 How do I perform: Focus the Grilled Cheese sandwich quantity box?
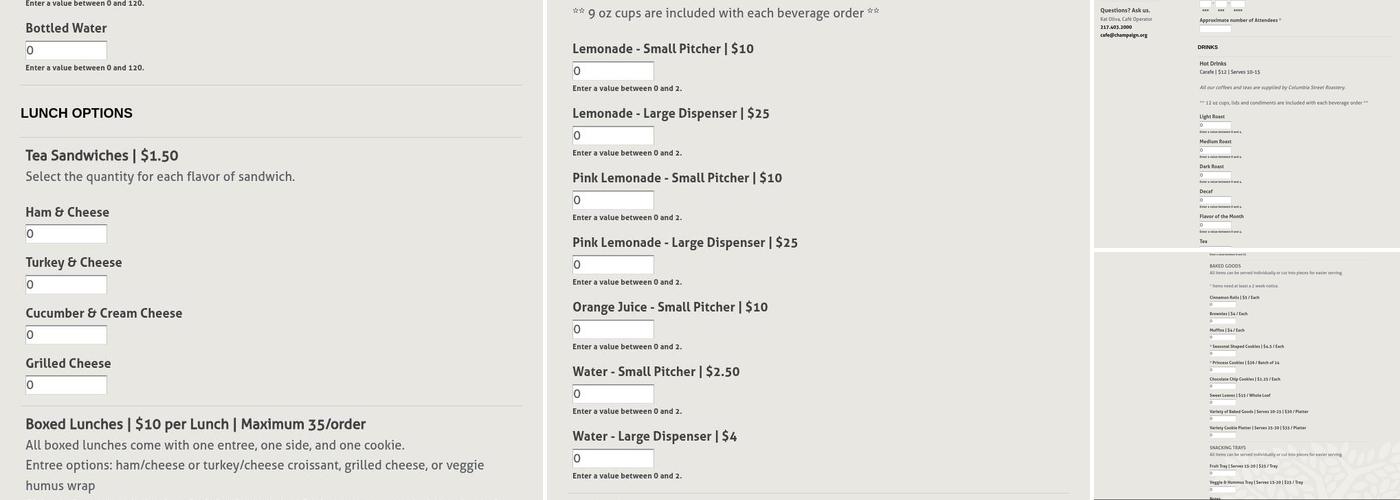tap(66, 385)
